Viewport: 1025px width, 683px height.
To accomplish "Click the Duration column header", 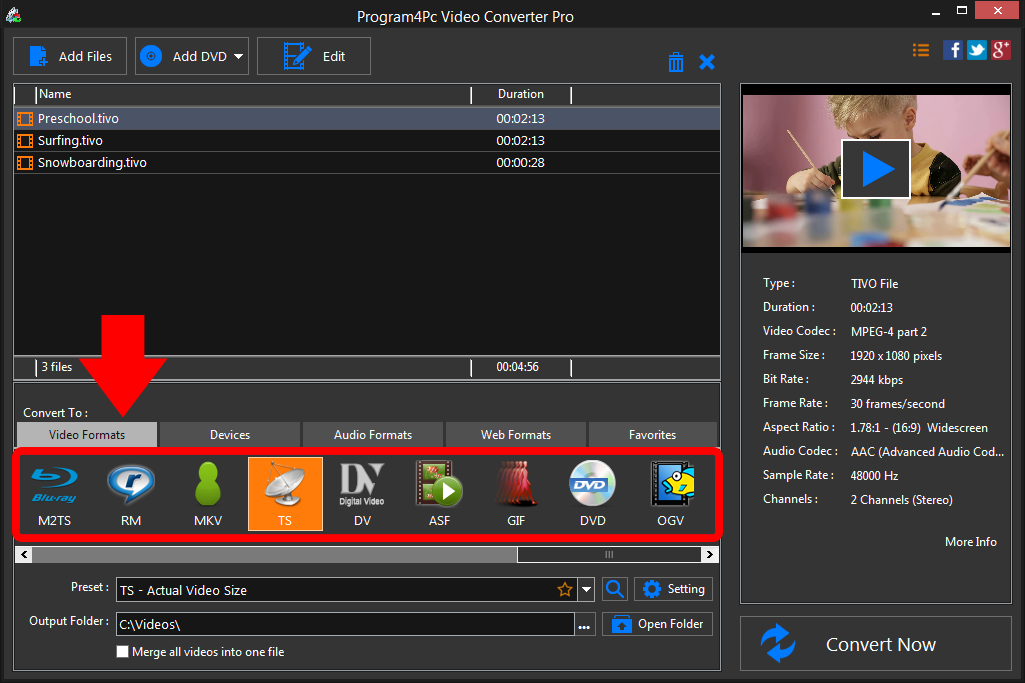I will (521, 94).
